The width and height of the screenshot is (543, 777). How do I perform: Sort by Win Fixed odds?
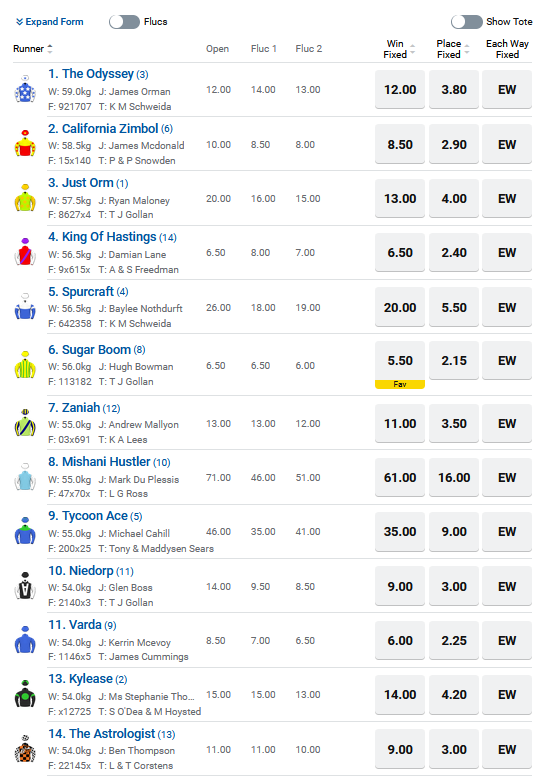coord(399,49)
